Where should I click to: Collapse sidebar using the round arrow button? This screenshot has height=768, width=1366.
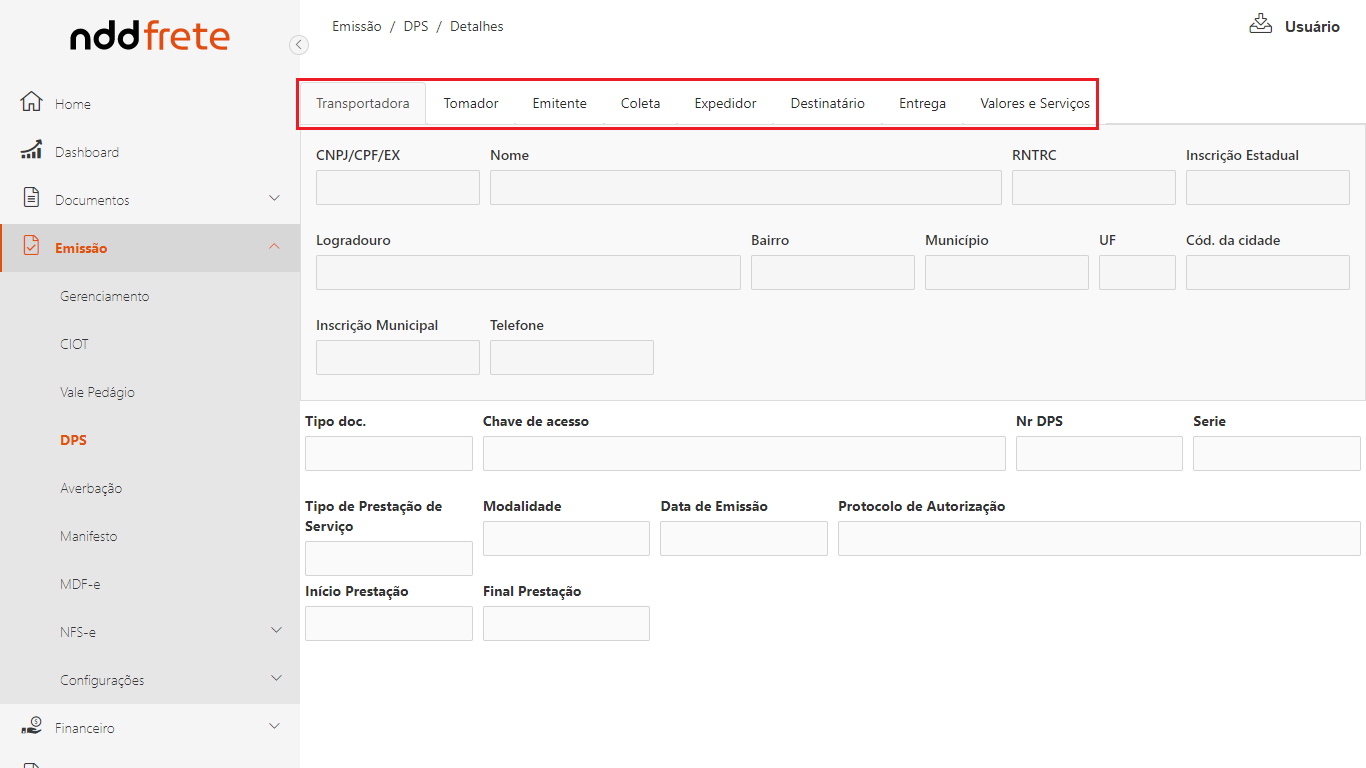298,45
